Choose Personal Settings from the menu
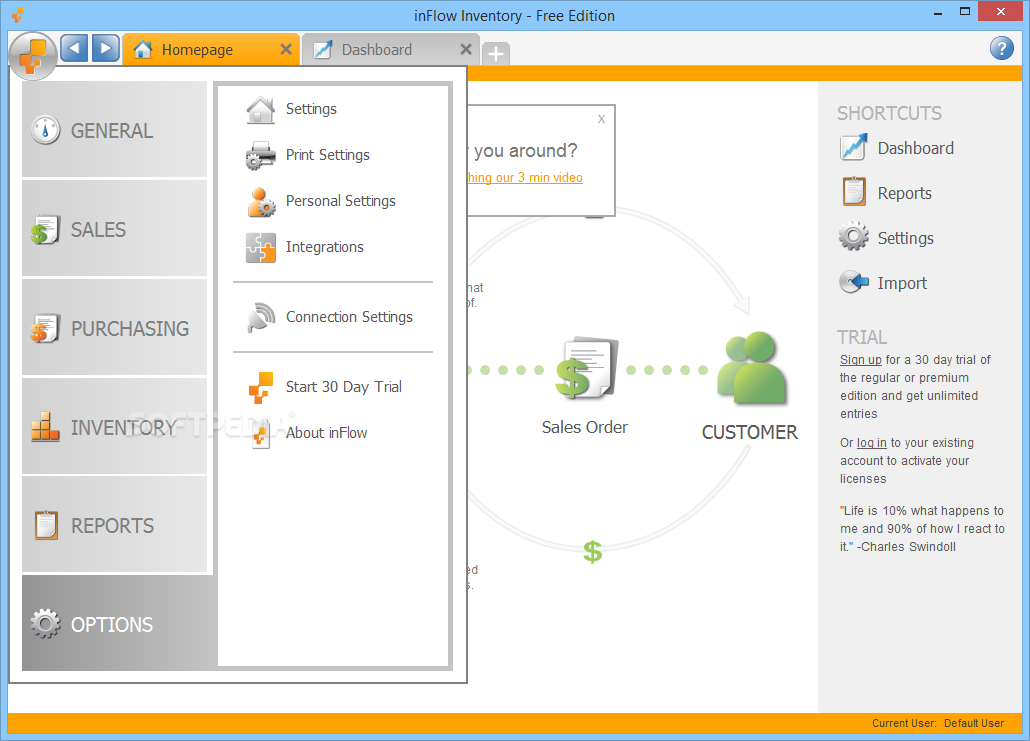Screen dimensions: 1030x741 click(341, 201)
